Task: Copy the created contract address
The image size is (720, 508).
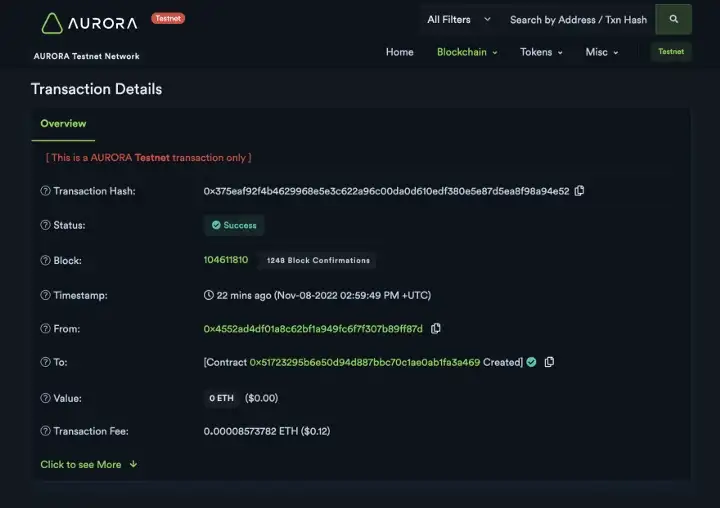Action: click(549, 362)
